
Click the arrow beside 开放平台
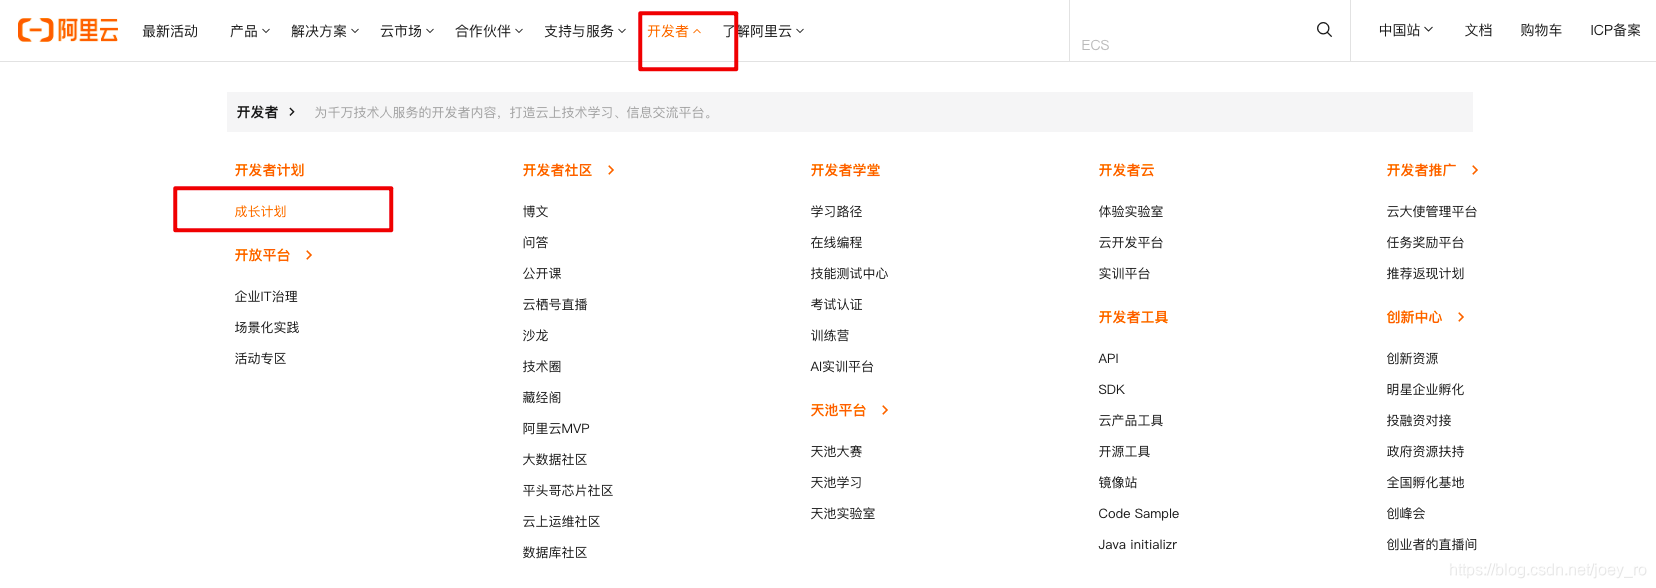[x=309, y=255]
